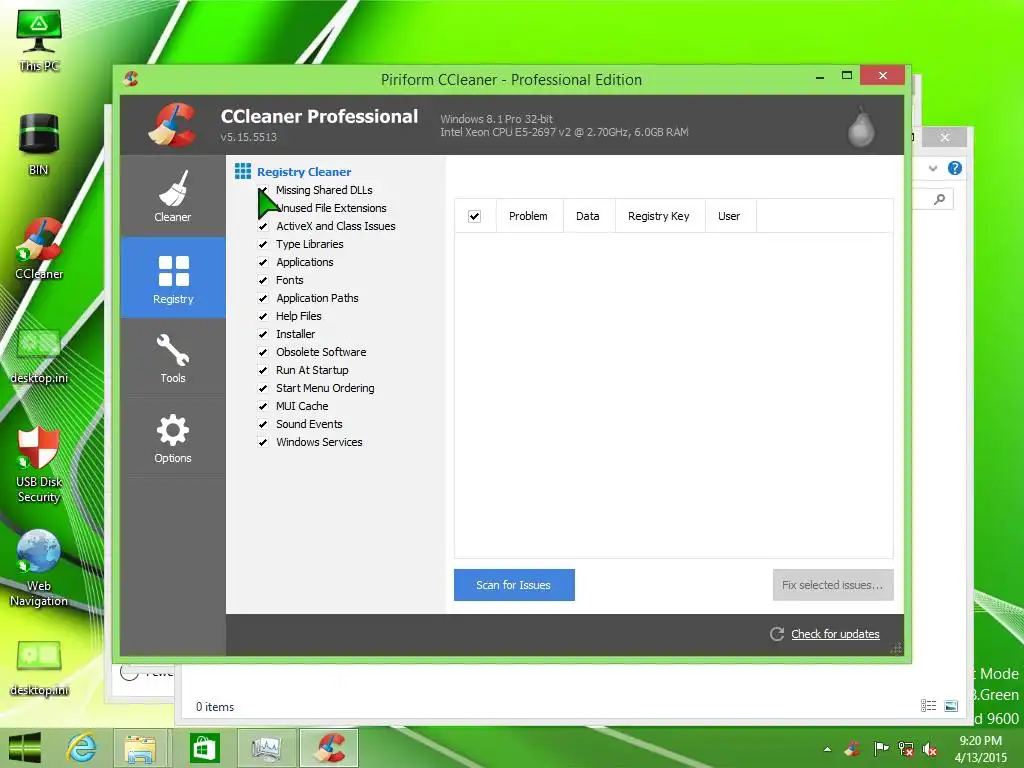Toggle Type Libraries checkbox
The height and width of the screenshot is (768, 1024).
tap(263, 244)
